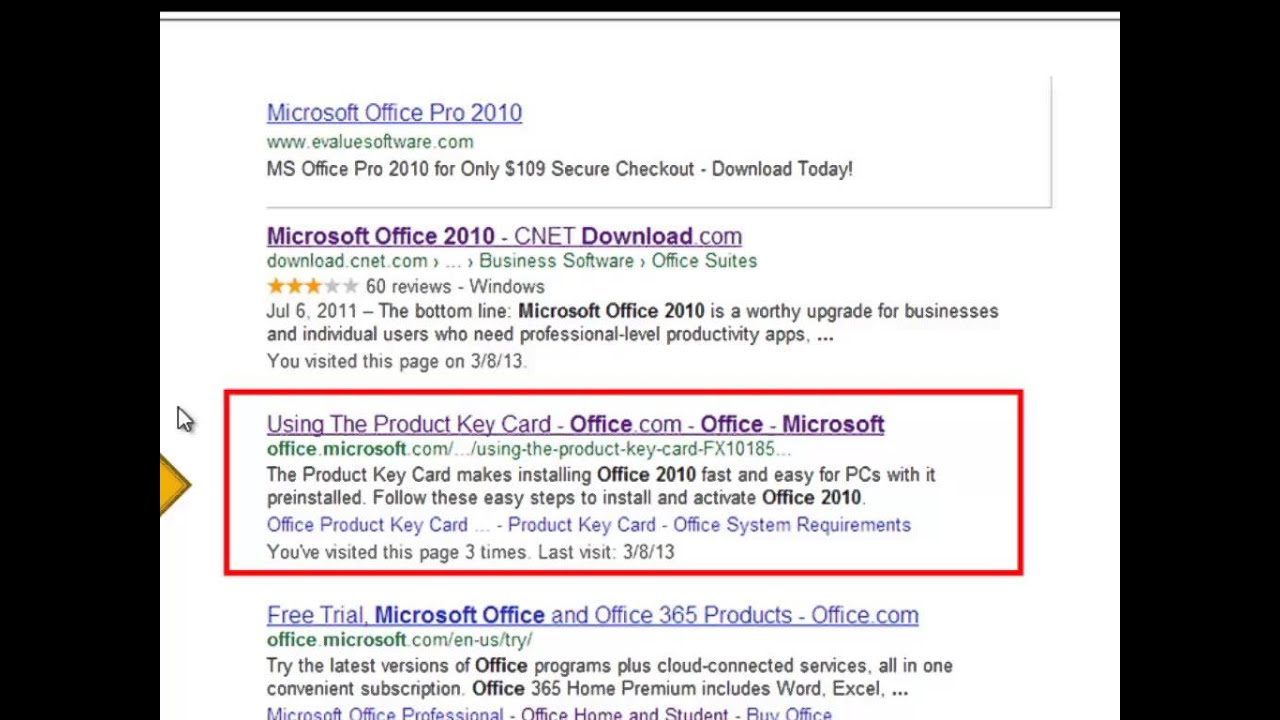1280x720 pixels.
Task: Open the Office System Requirements sitelink
Action: [x=792, y=525]
